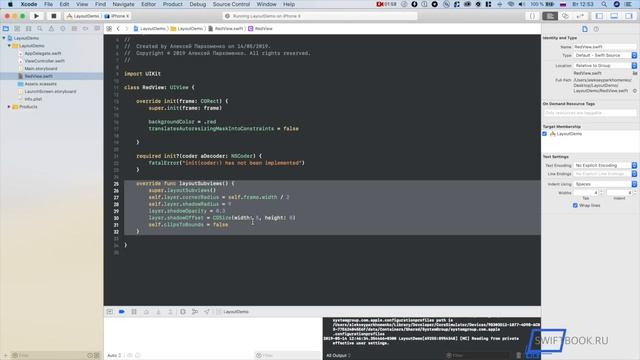Open the Source Control menu
The image size is (640, 360).
231,4
